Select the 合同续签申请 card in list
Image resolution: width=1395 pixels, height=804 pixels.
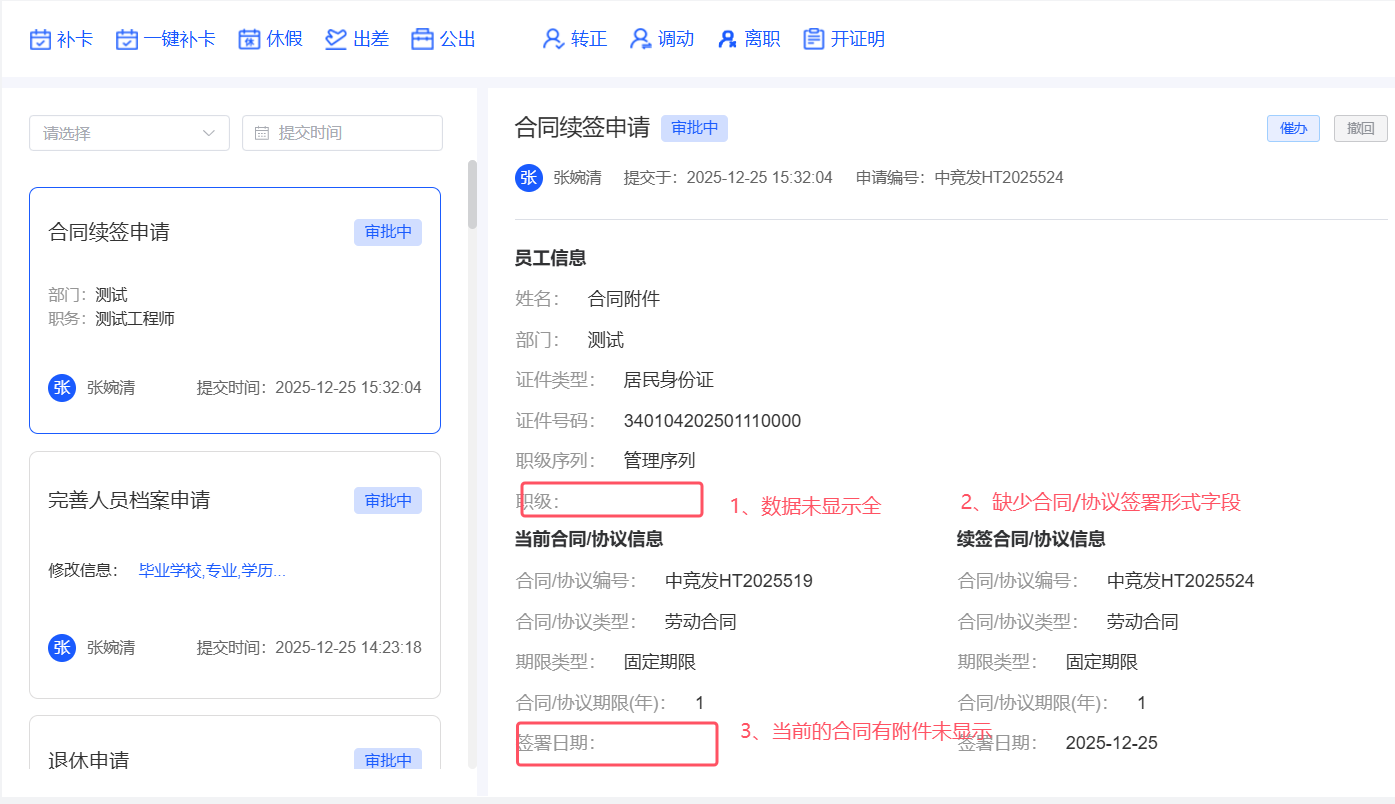point(235,310)
